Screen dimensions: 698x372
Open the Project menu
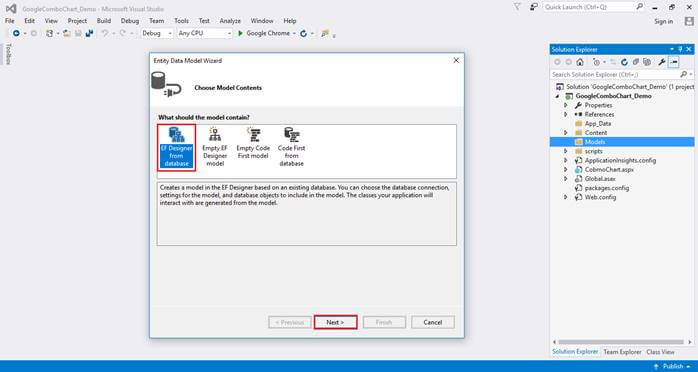pos(77,21)
